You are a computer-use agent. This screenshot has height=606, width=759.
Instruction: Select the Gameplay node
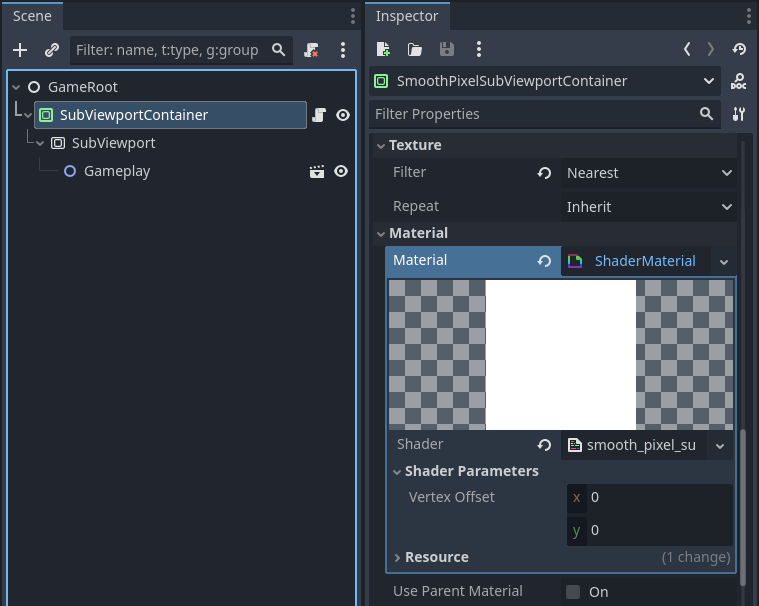(x=117, y=171)
